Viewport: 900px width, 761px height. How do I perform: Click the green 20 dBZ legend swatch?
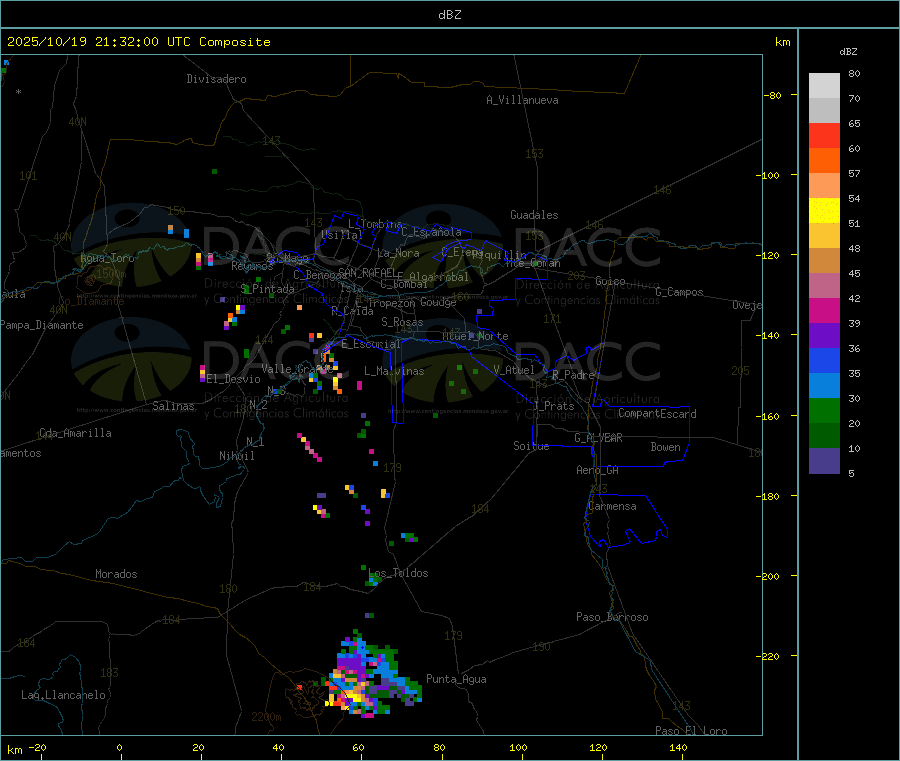[824, 410]
